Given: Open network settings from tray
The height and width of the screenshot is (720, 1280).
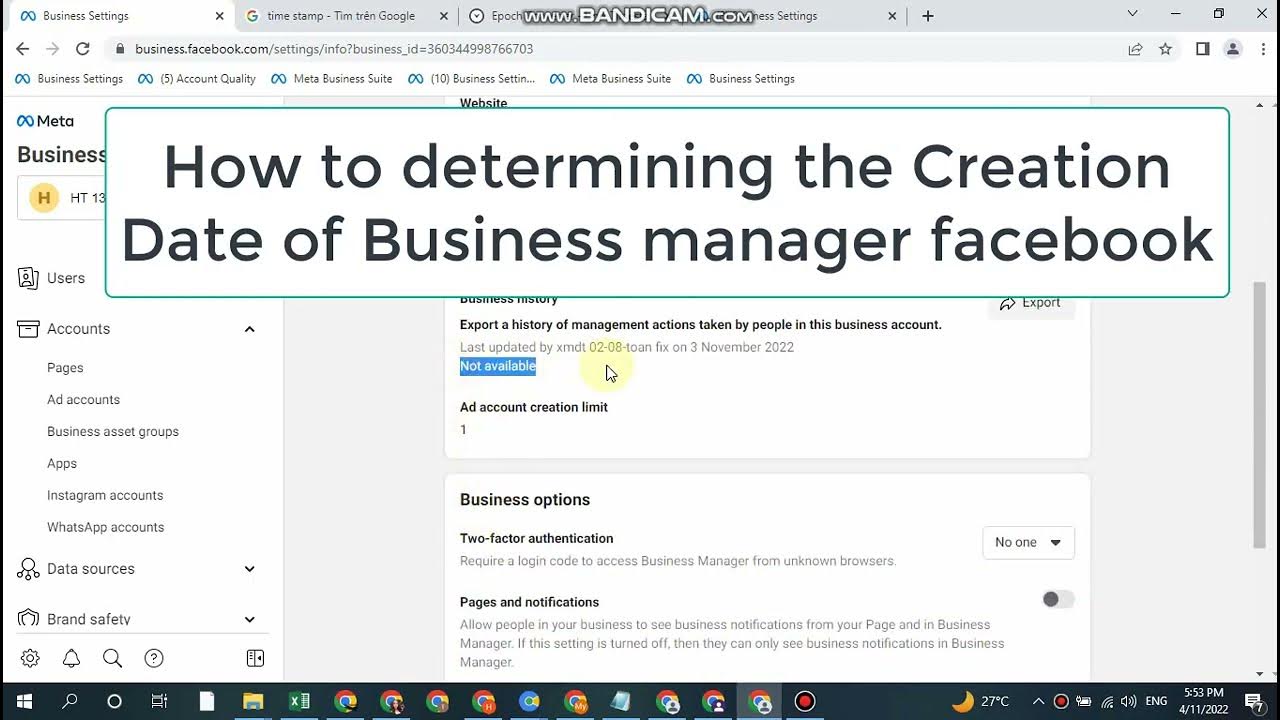Looking at the screenshot, I should tap(1106, 701).
